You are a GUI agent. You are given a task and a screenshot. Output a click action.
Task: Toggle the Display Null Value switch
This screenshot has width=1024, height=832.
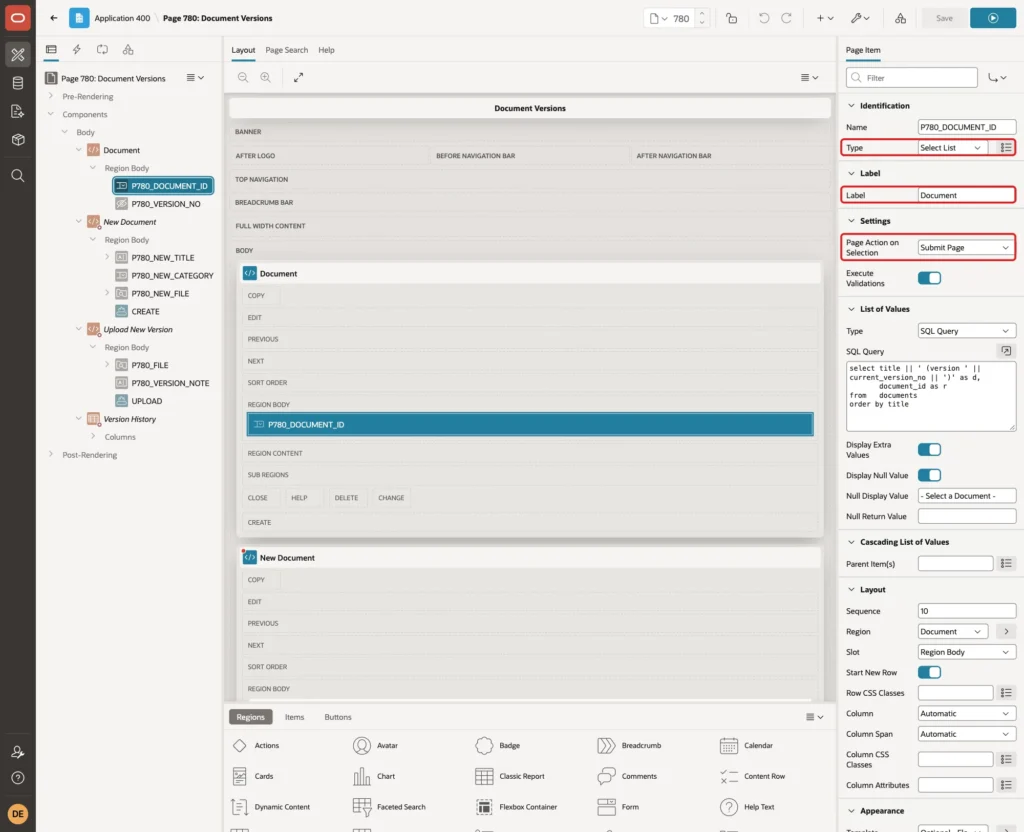coord(929,475)
